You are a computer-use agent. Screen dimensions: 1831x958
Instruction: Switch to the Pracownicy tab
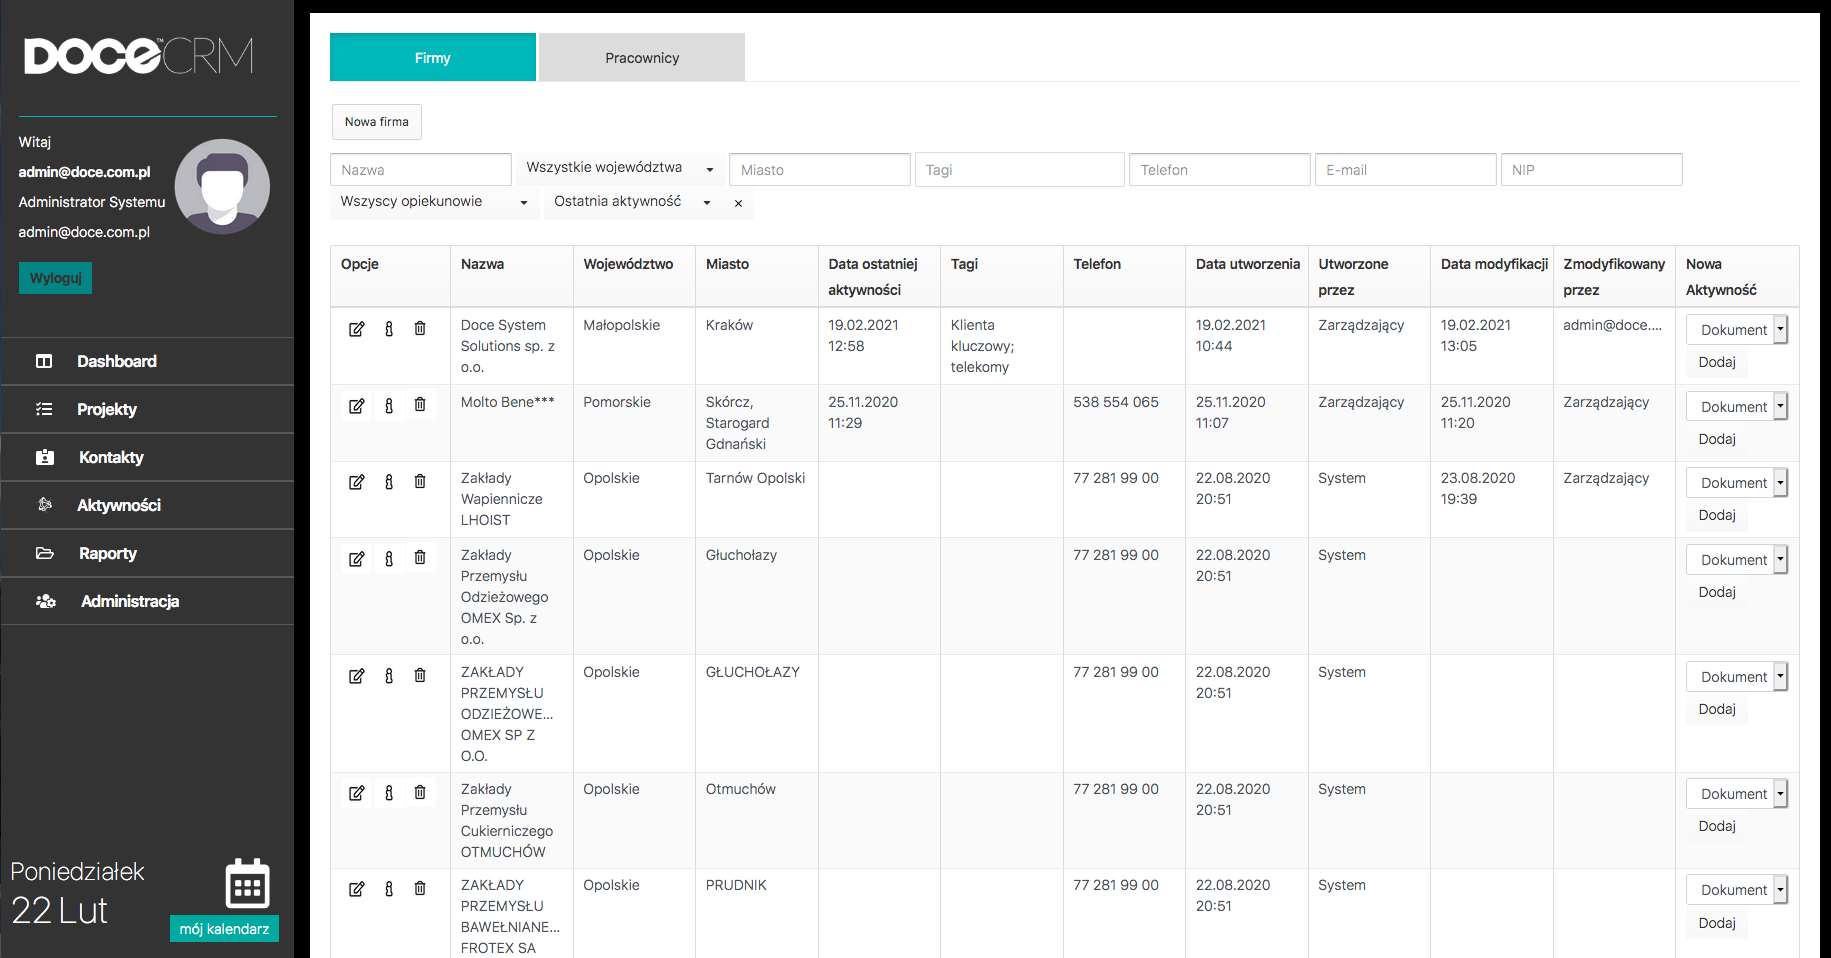click(x=642, y=58)
